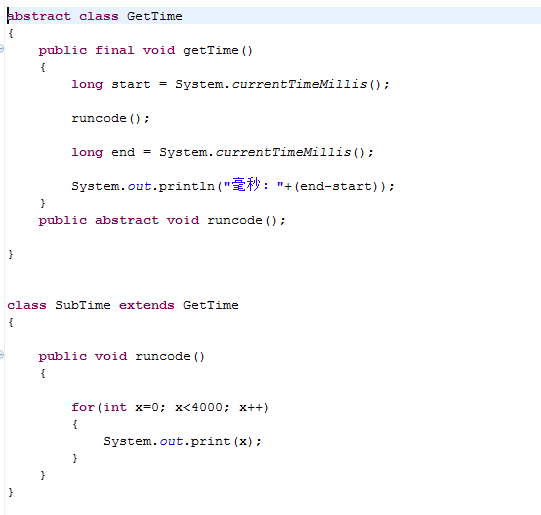The height and width of the screenshot is (515, 541).
Task: Click the standalone 'runcode();' call statement
Action: (x=110, y=118)
